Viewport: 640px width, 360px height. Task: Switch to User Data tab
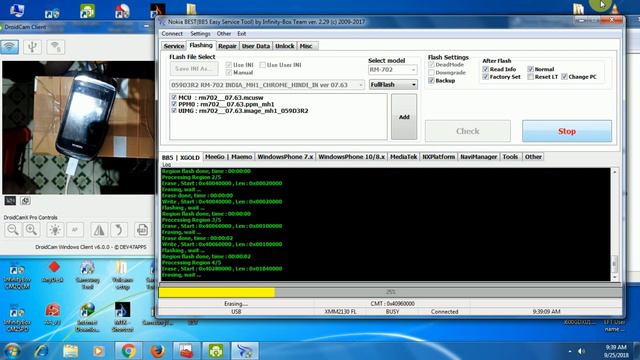[256, 46]
